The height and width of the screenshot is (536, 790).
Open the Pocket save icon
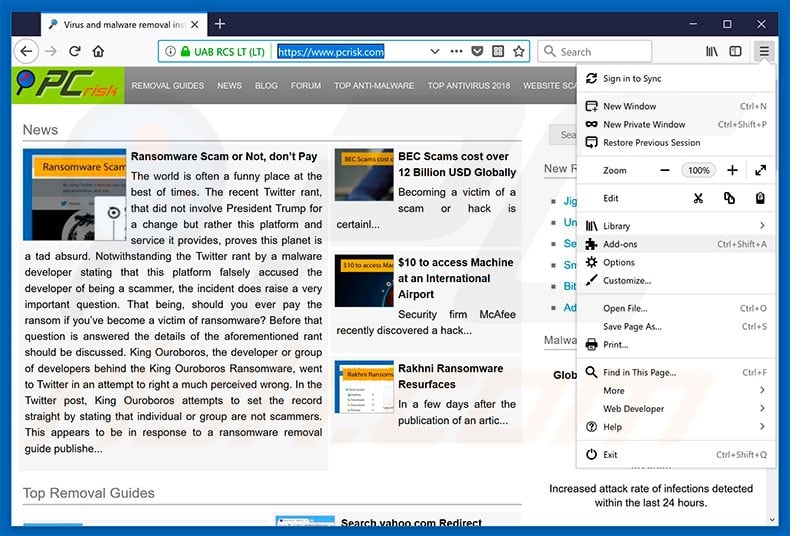[x=498, y=51]
